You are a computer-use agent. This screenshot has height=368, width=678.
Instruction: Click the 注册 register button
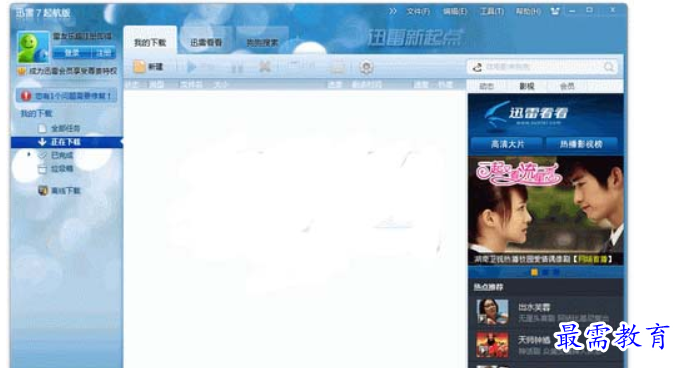(104, 53)
